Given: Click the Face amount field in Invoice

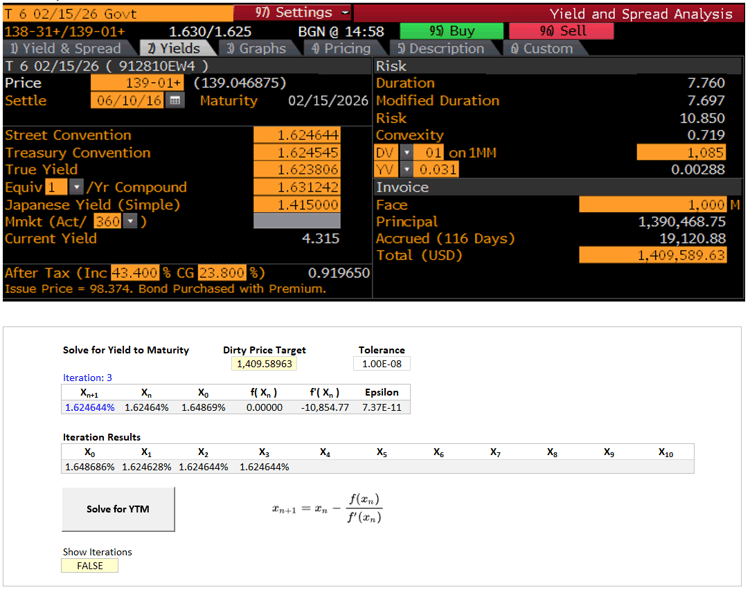Looking at the screenshot, I should (x=652, y=205).
